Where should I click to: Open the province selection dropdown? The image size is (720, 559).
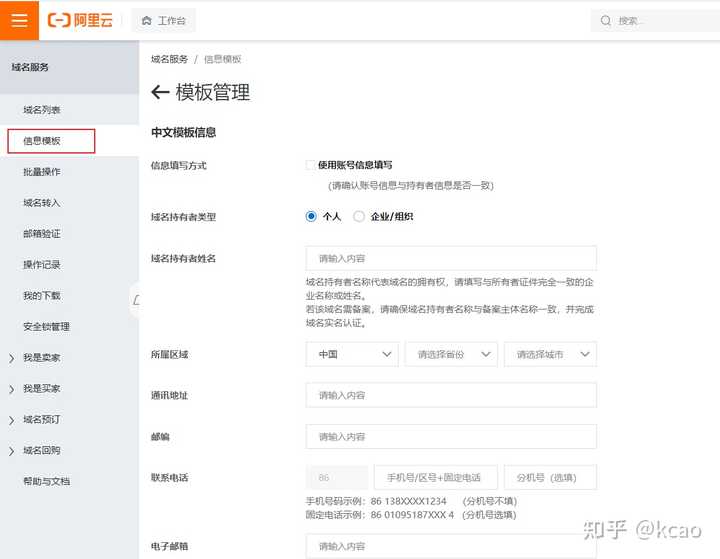click(x=451, y=354)
